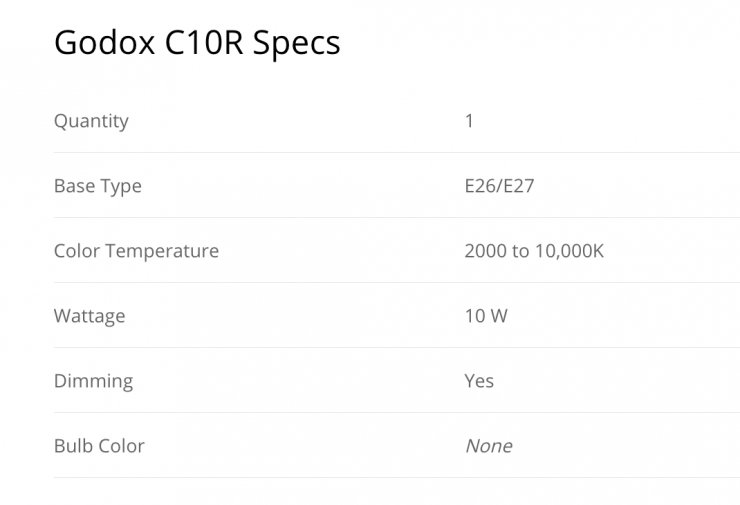The image size is (740, 505).
Task: Click the italic 'None' bulb color value
Action: [x=488, y=446]
